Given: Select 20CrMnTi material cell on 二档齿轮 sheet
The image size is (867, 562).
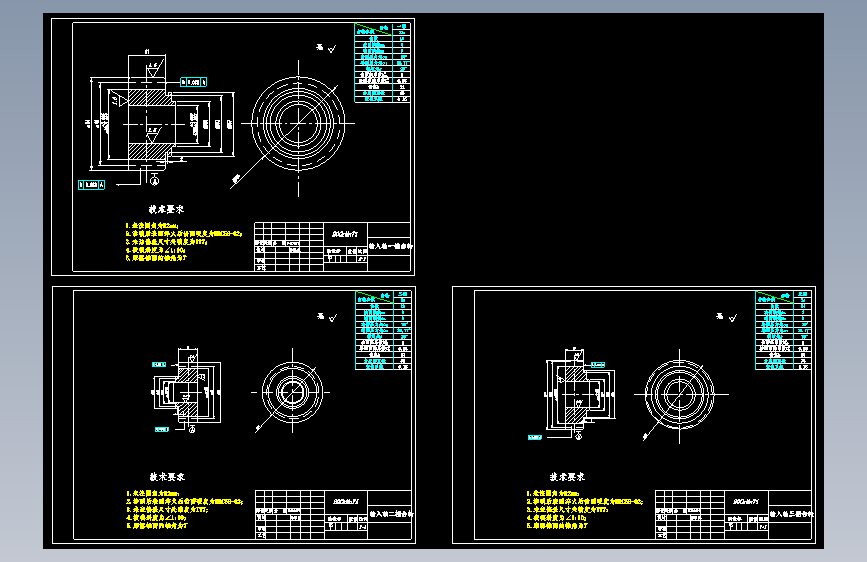Looking at the screenshot, I should tap(346, 502).
